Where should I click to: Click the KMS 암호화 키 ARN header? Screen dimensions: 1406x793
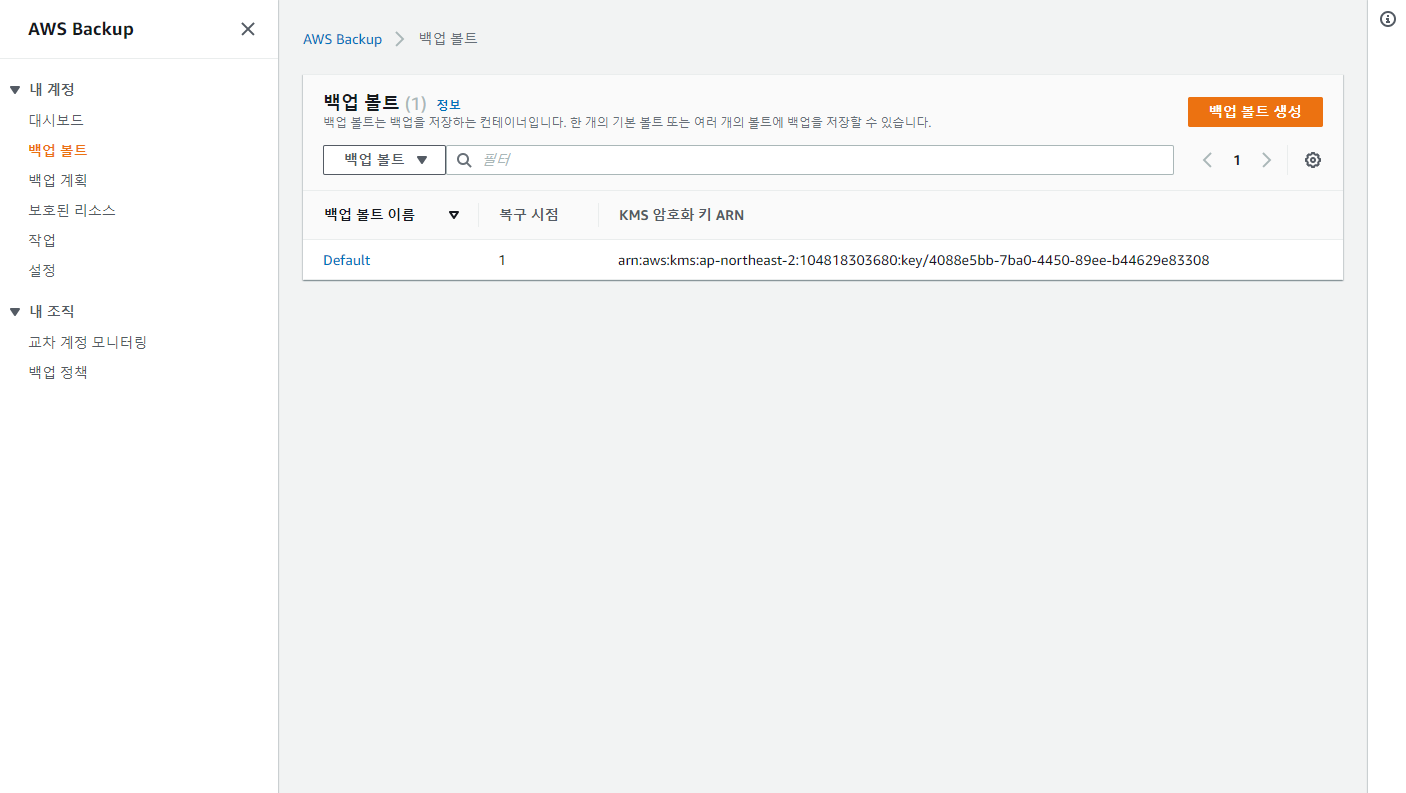(x=681, y=215)
